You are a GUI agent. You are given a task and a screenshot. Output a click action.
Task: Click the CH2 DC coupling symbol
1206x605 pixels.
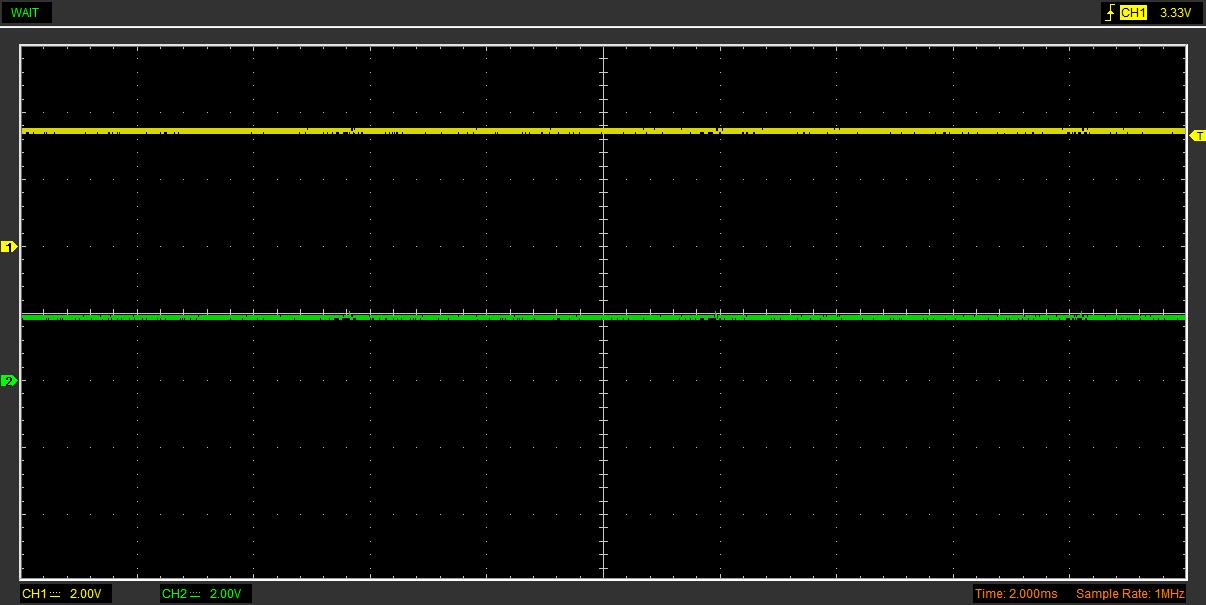coord(195,594)
